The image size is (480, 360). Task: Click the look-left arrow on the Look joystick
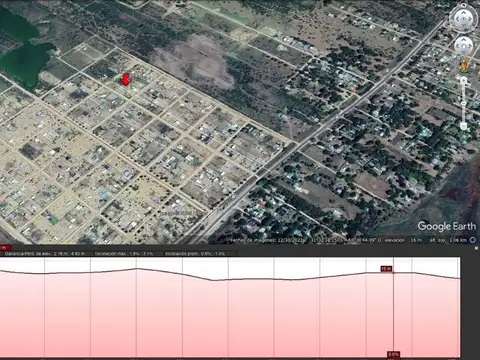pyautogui.click(x=457, y=19)
